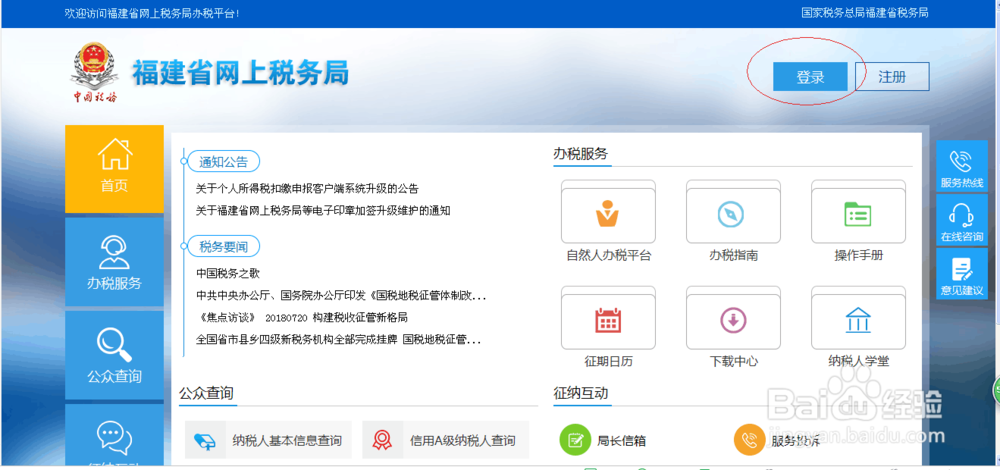Click 信用A级纳税人查询 text

click(x=463, y=441)
